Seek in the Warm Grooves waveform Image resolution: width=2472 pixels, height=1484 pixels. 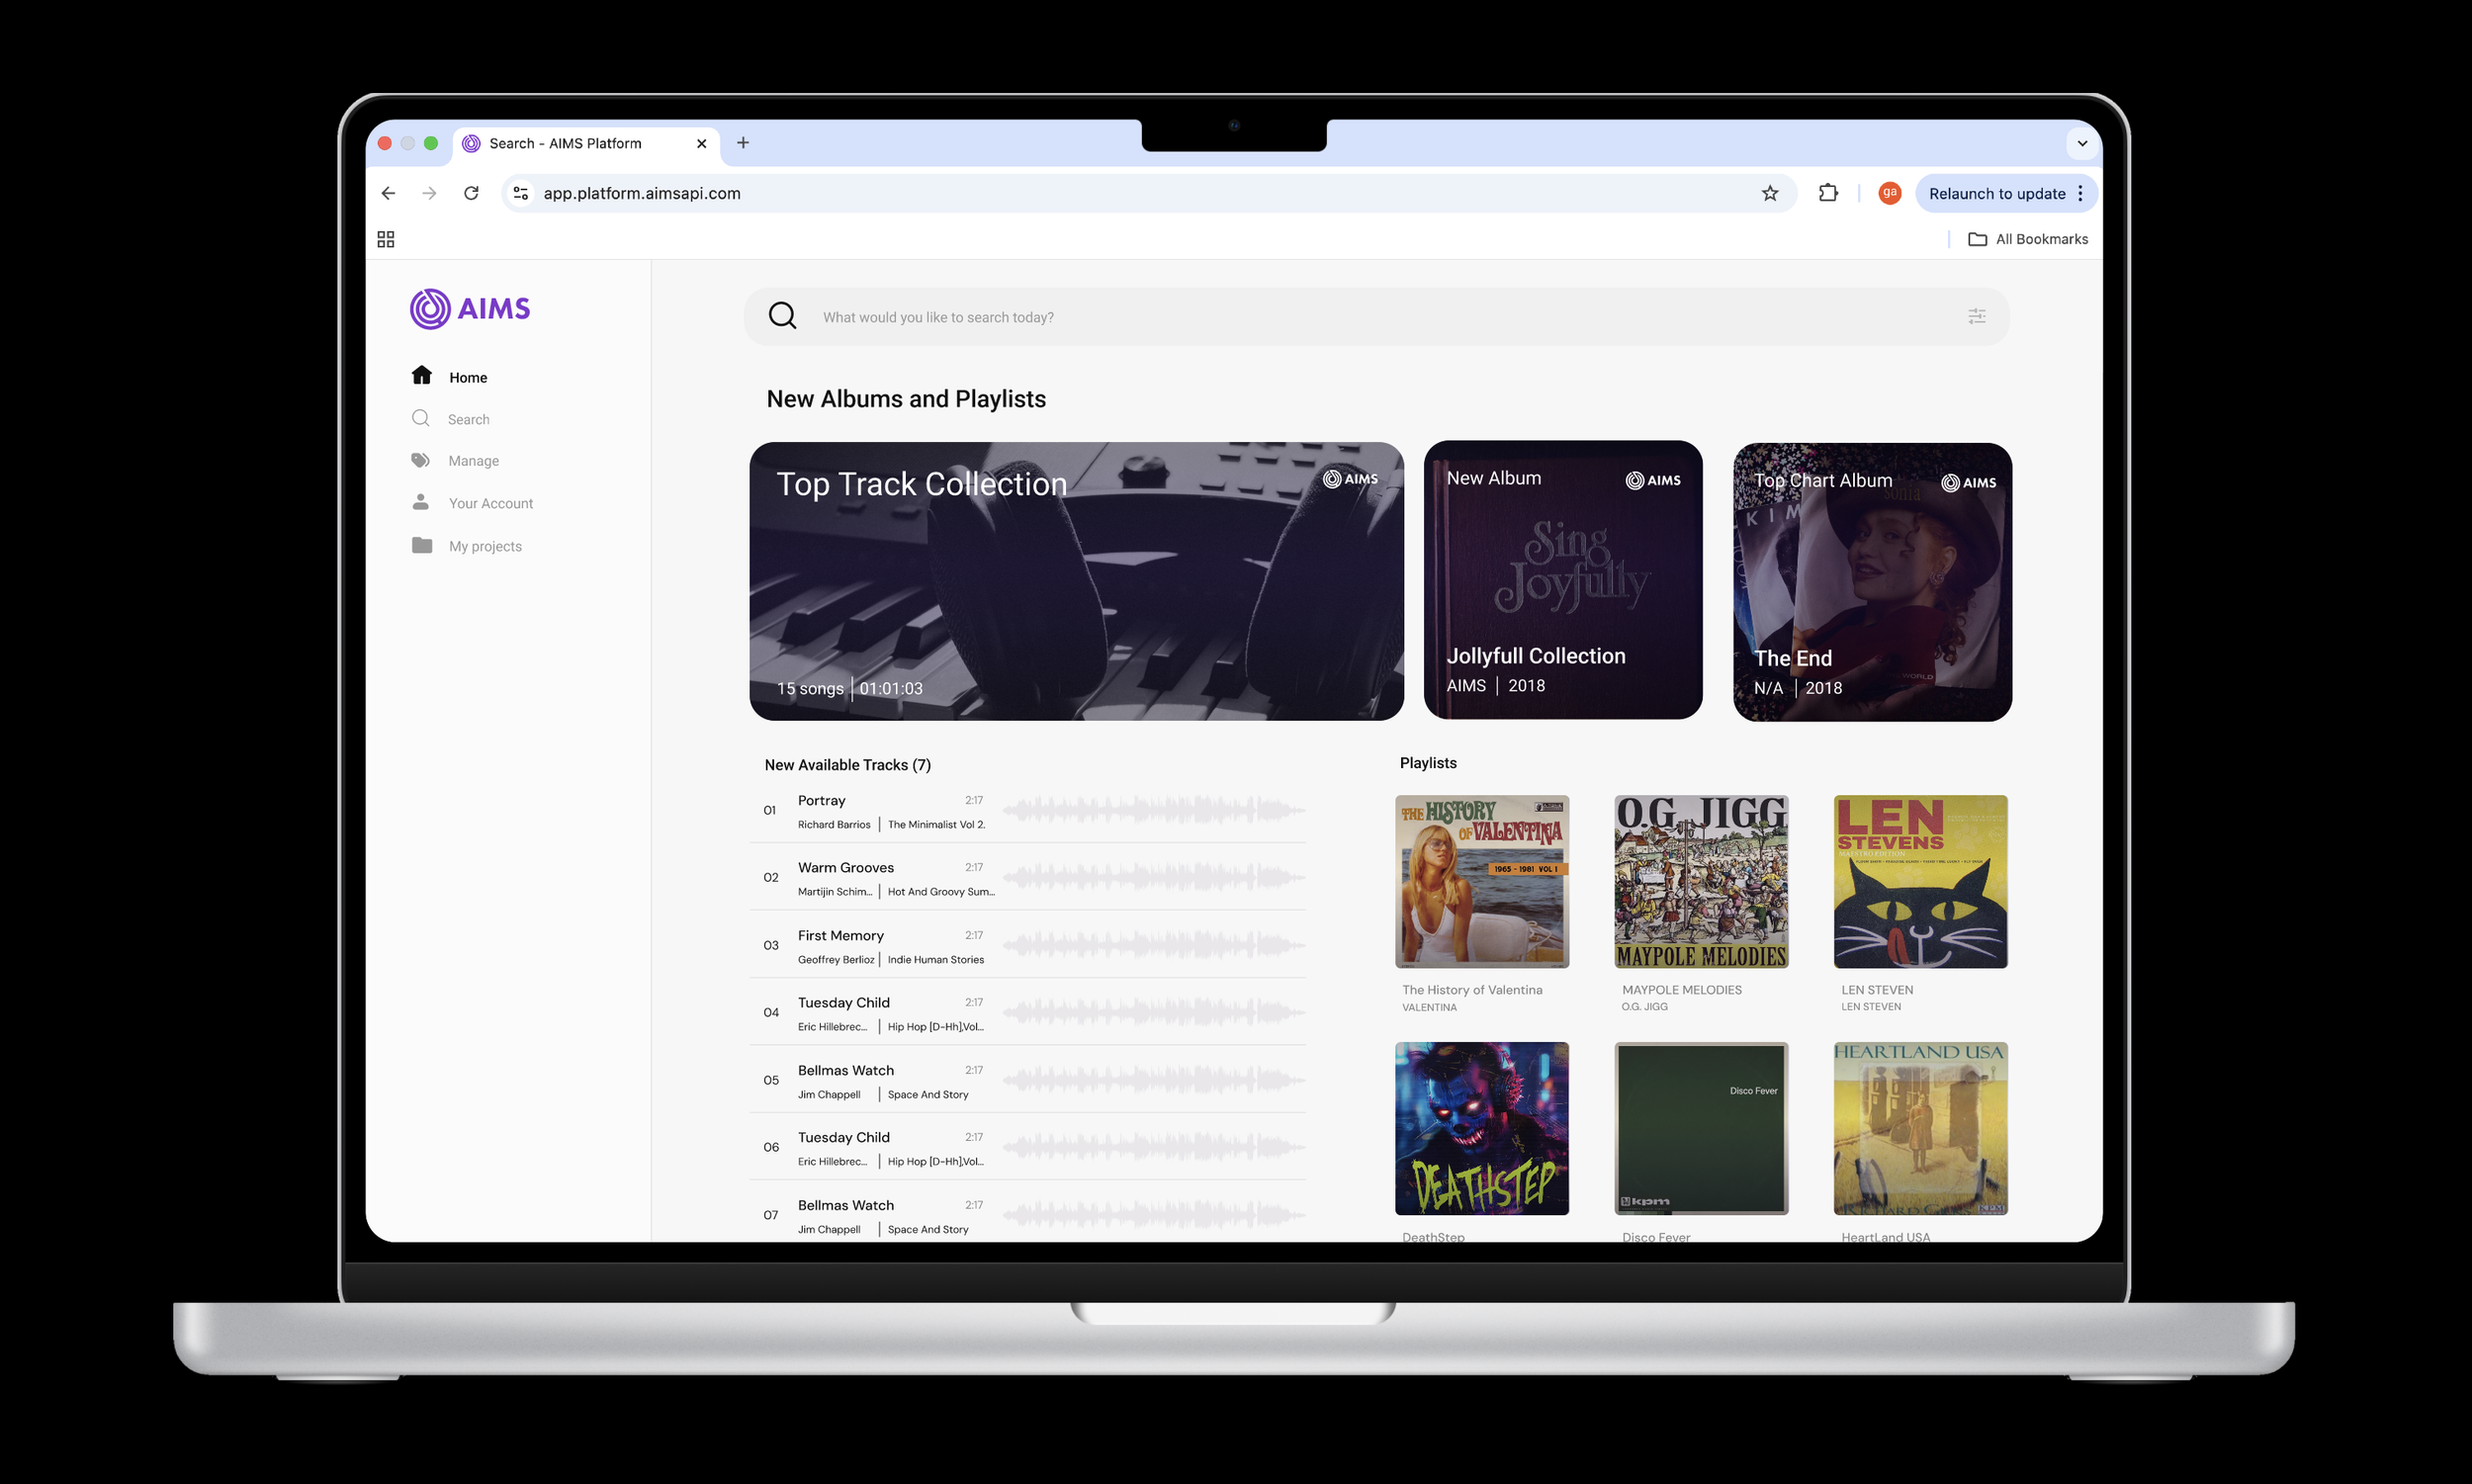click(x=1153, y=877)
